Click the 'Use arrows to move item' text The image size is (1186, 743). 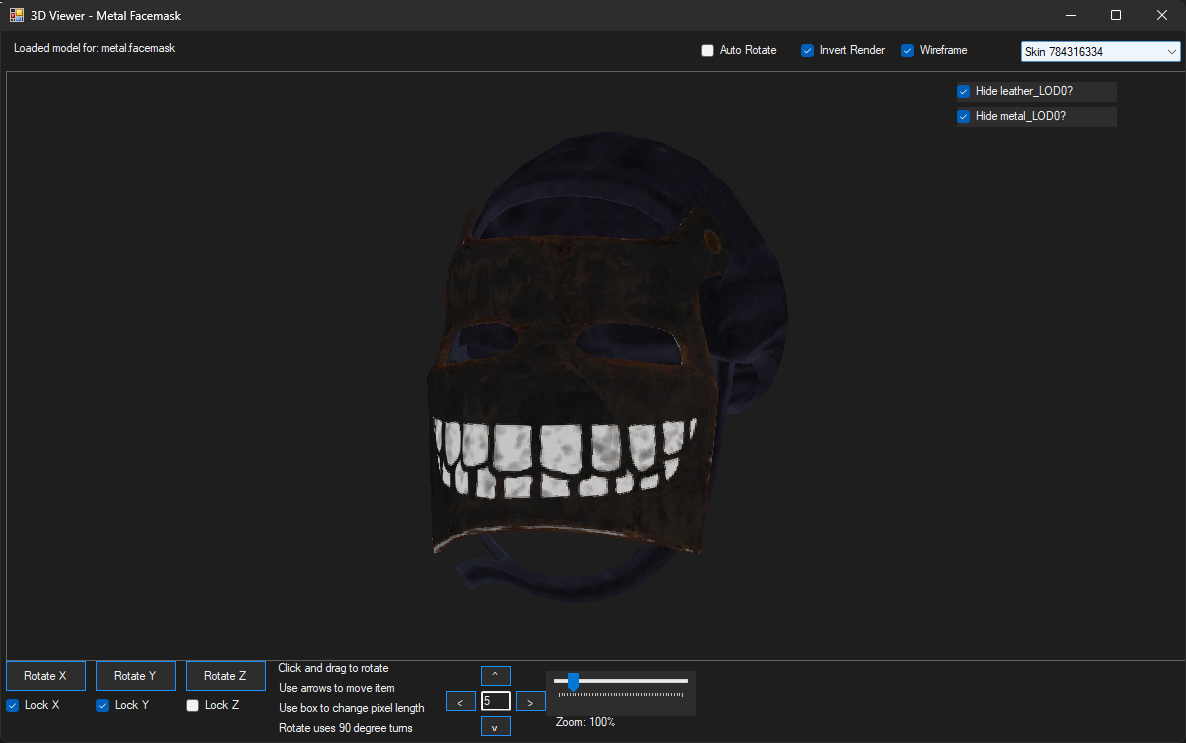tap(337, 688)
